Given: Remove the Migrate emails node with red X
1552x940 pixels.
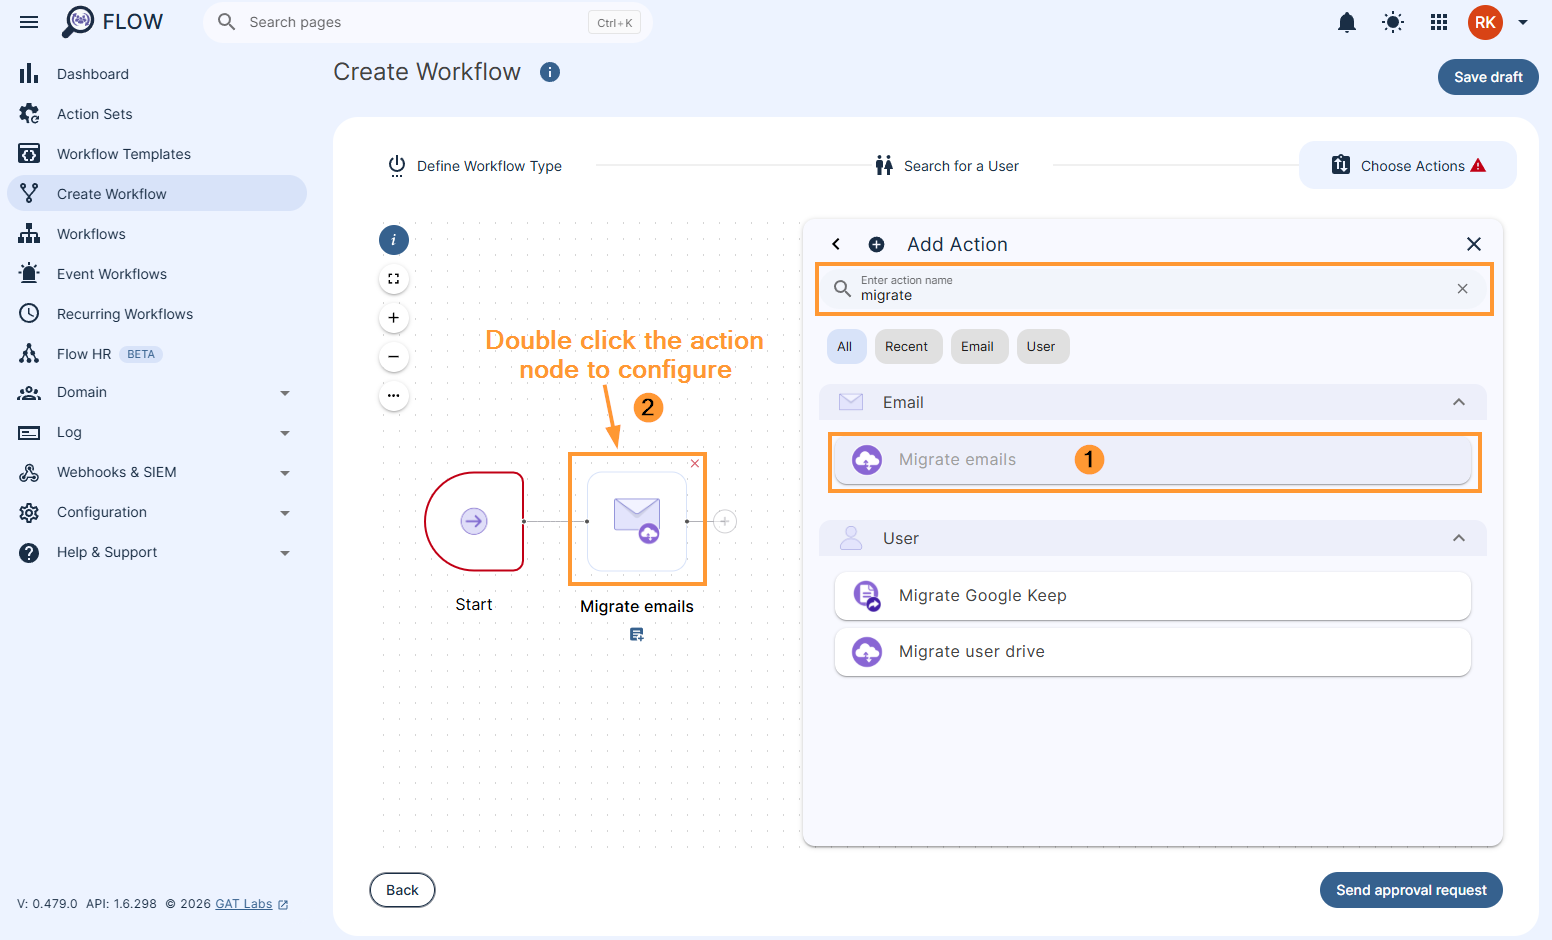Looking at the screenshot, I should (x=695, y=463).
